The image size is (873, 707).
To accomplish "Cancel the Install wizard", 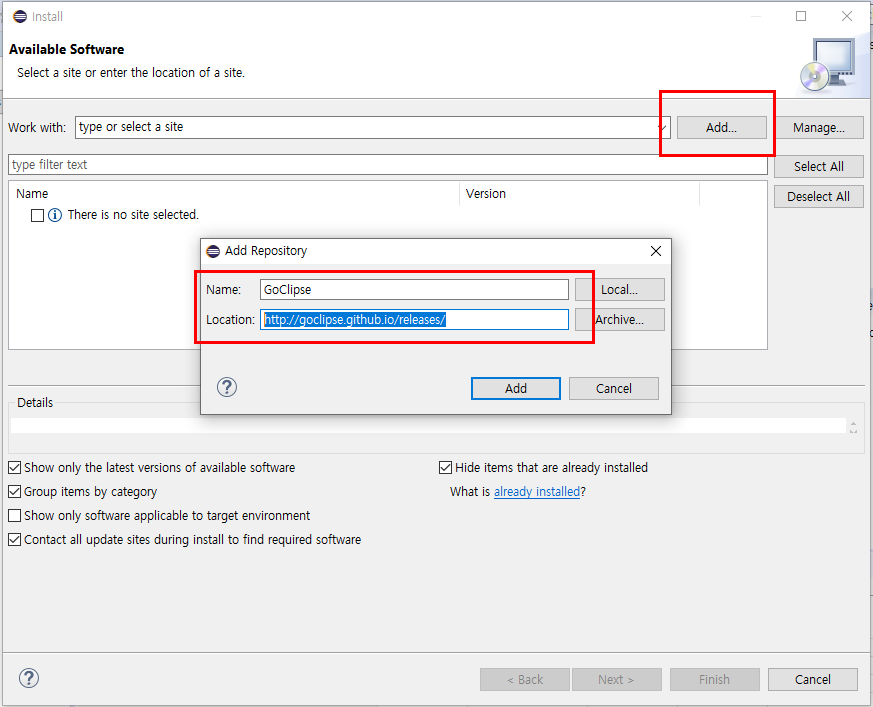I will pos(812,680).
